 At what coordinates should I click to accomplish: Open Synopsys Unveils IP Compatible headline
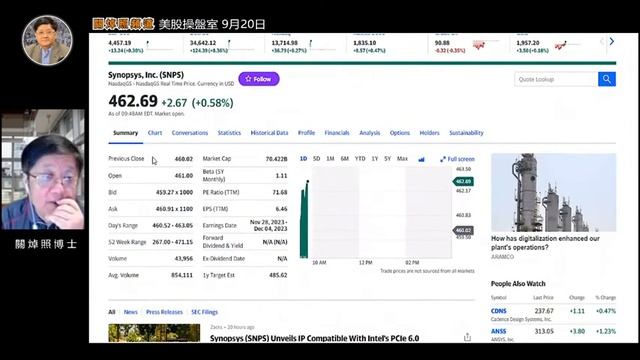(x=314, y=338)
